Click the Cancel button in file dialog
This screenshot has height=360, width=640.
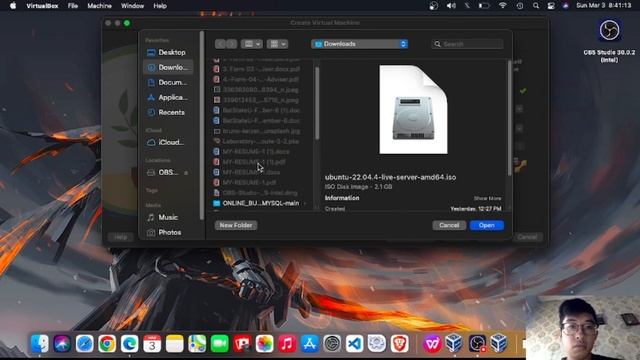pyautogui.click(x=449, y=225)
